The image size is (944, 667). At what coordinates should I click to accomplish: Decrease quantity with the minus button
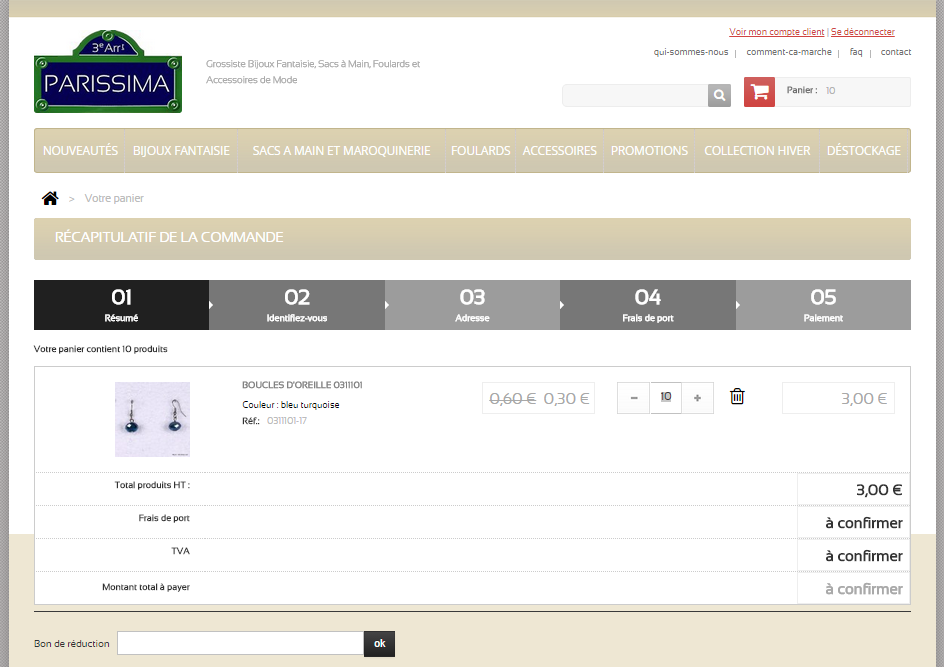[633, 398]
